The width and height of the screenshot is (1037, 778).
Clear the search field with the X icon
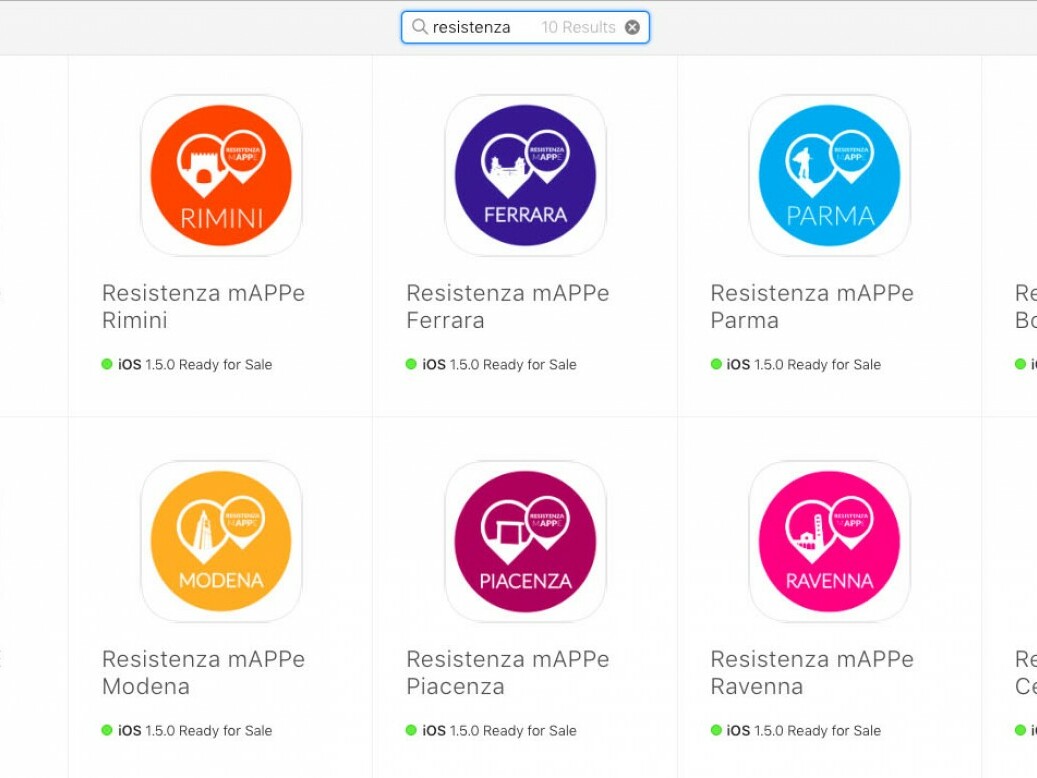[632, 27]
